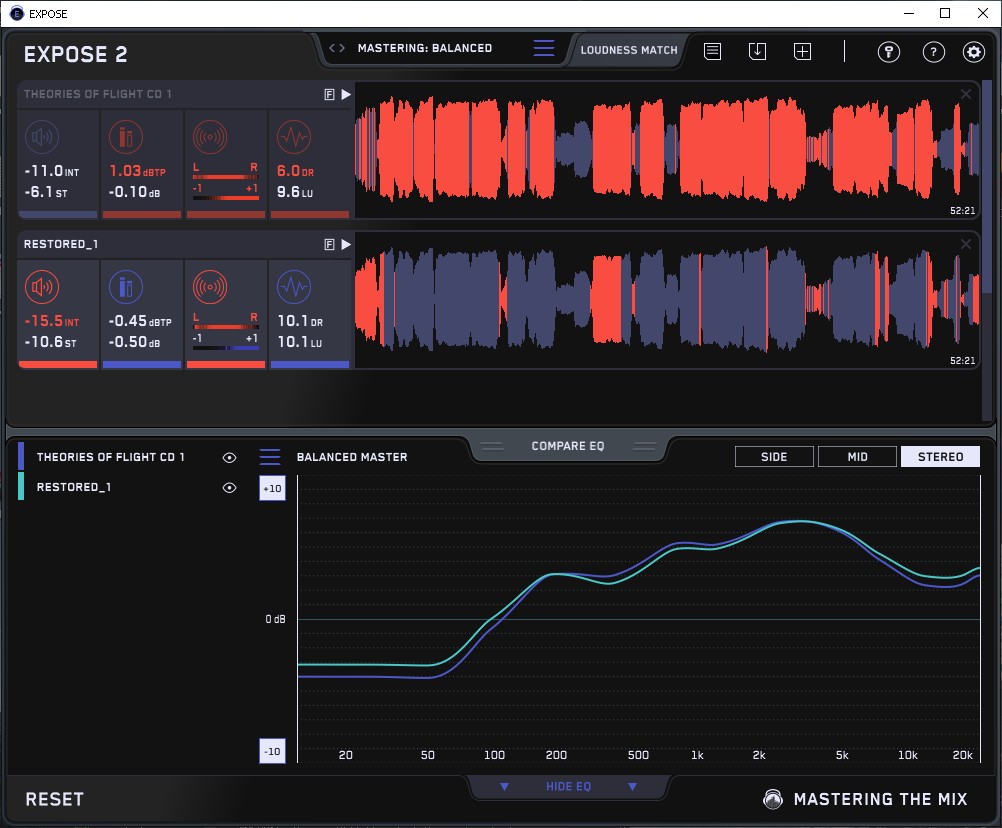Click the stereo phase icon for Restored_1

click(x=210, y=287)
